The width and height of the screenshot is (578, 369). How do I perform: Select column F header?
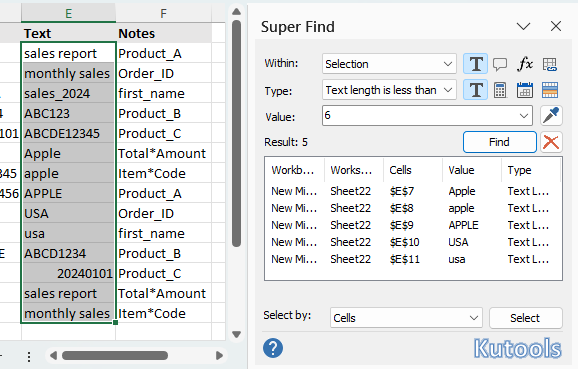[164, 14]
